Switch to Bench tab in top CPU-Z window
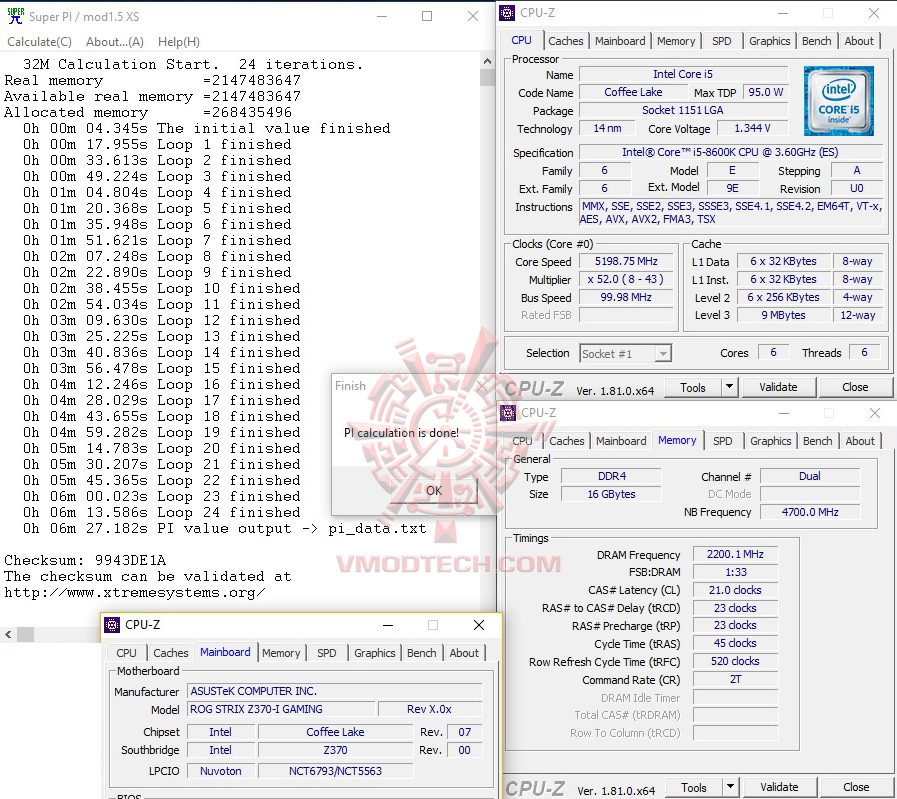897x799 pixels. coord(816,41)
